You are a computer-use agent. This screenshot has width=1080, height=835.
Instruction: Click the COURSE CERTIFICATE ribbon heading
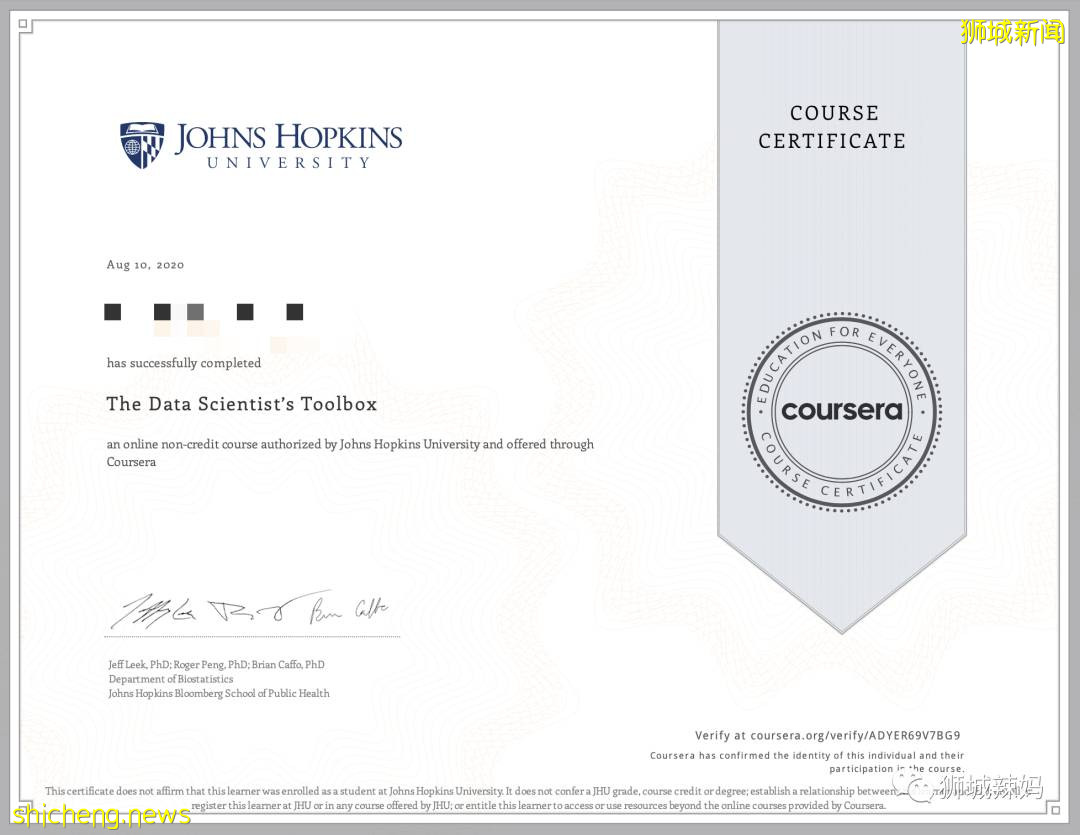click(x=832, y=127)
